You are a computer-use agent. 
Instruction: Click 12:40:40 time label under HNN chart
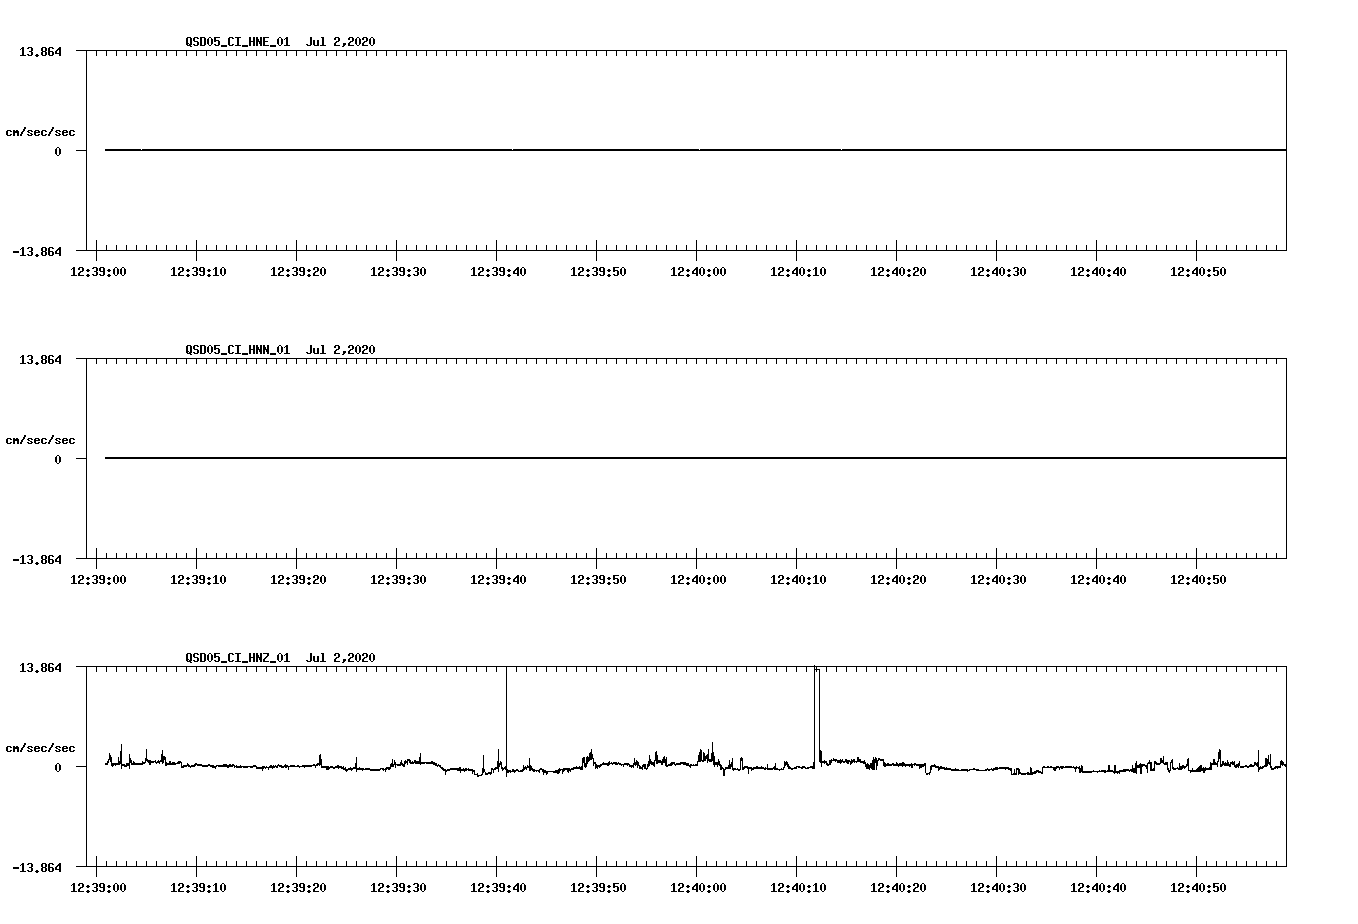(x=1098, y=579)
